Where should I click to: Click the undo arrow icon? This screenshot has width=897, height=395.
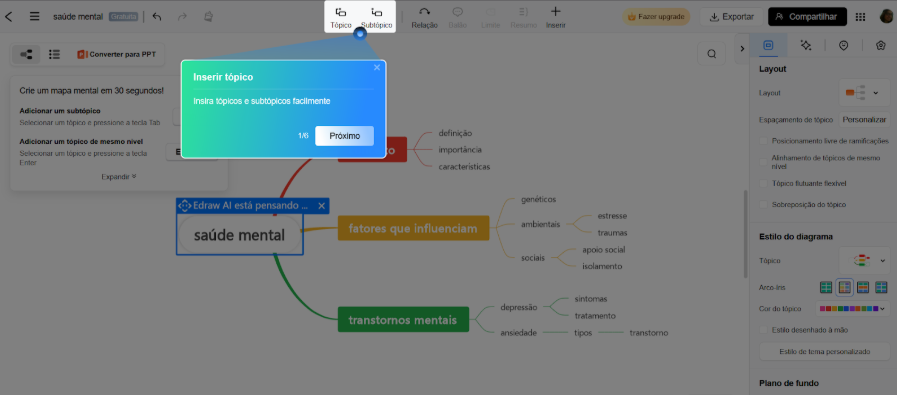(x=157, y=17)
